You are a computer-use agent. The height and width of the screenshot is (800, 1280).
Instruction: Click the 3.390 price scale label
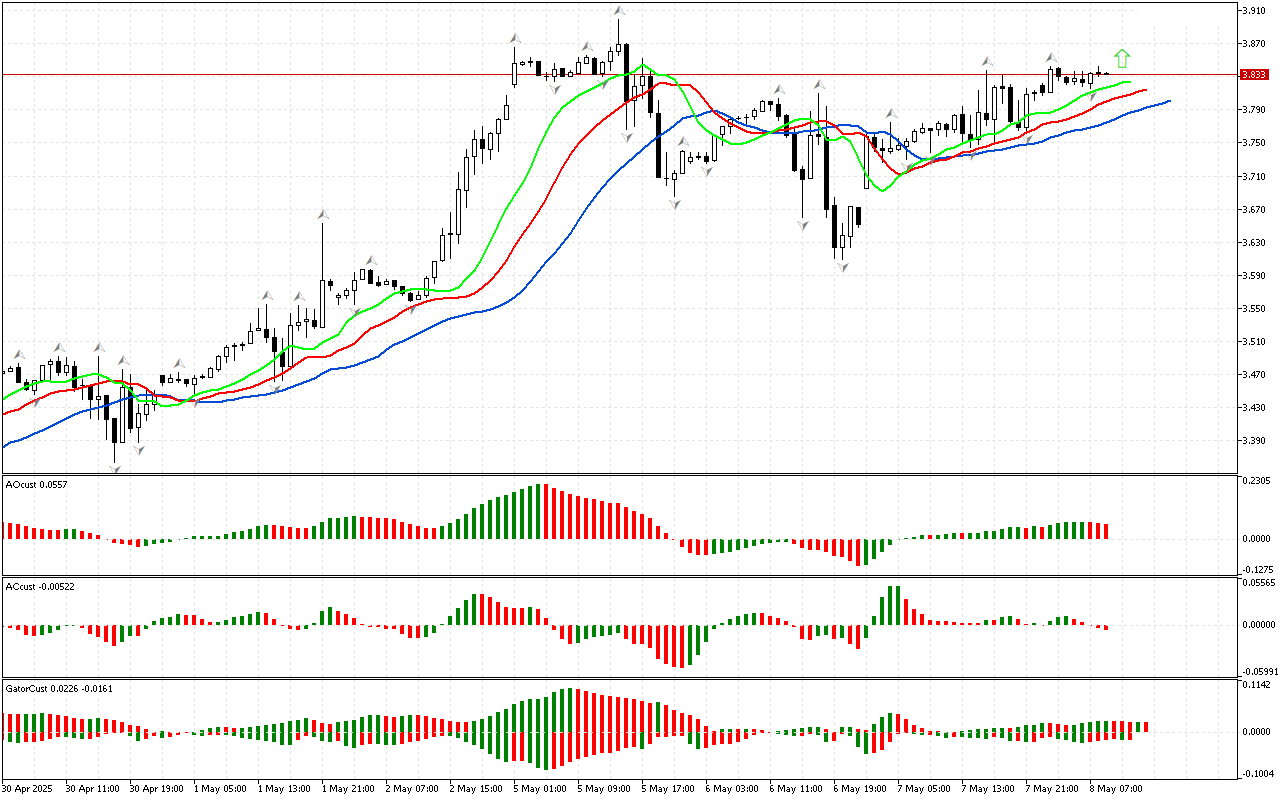(x=1253, y=441)
